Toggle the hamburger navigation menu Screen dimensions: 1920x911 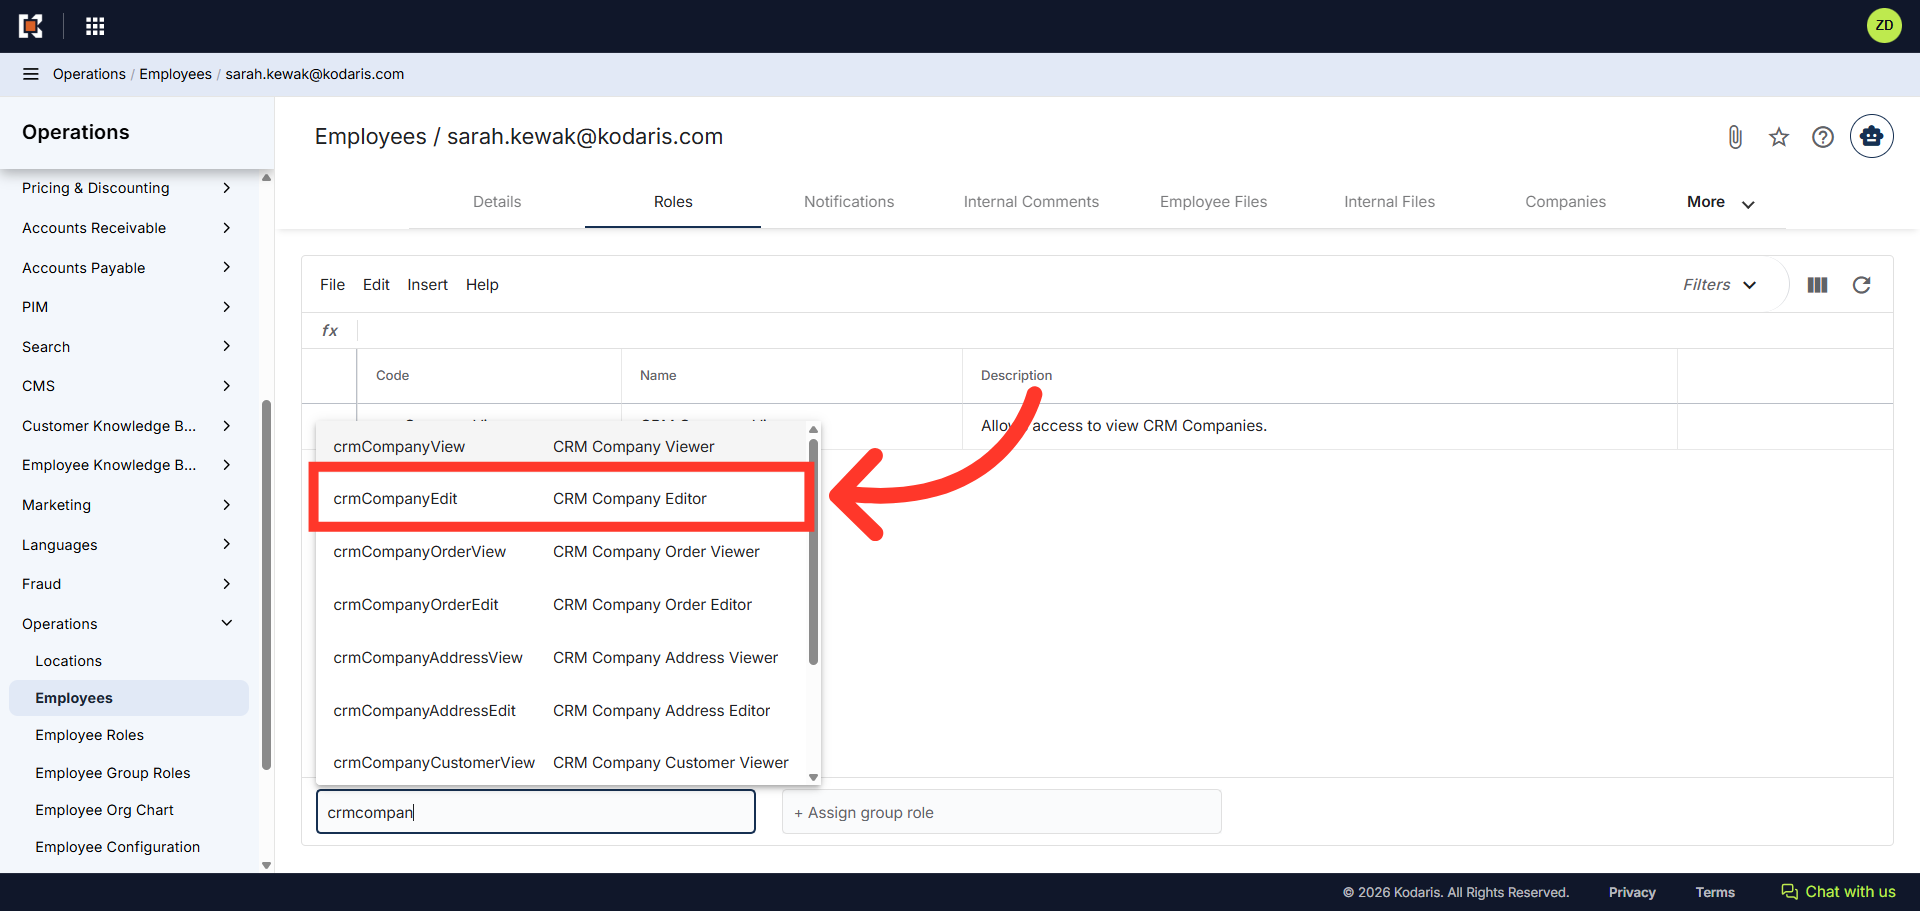tap(31, 74)
